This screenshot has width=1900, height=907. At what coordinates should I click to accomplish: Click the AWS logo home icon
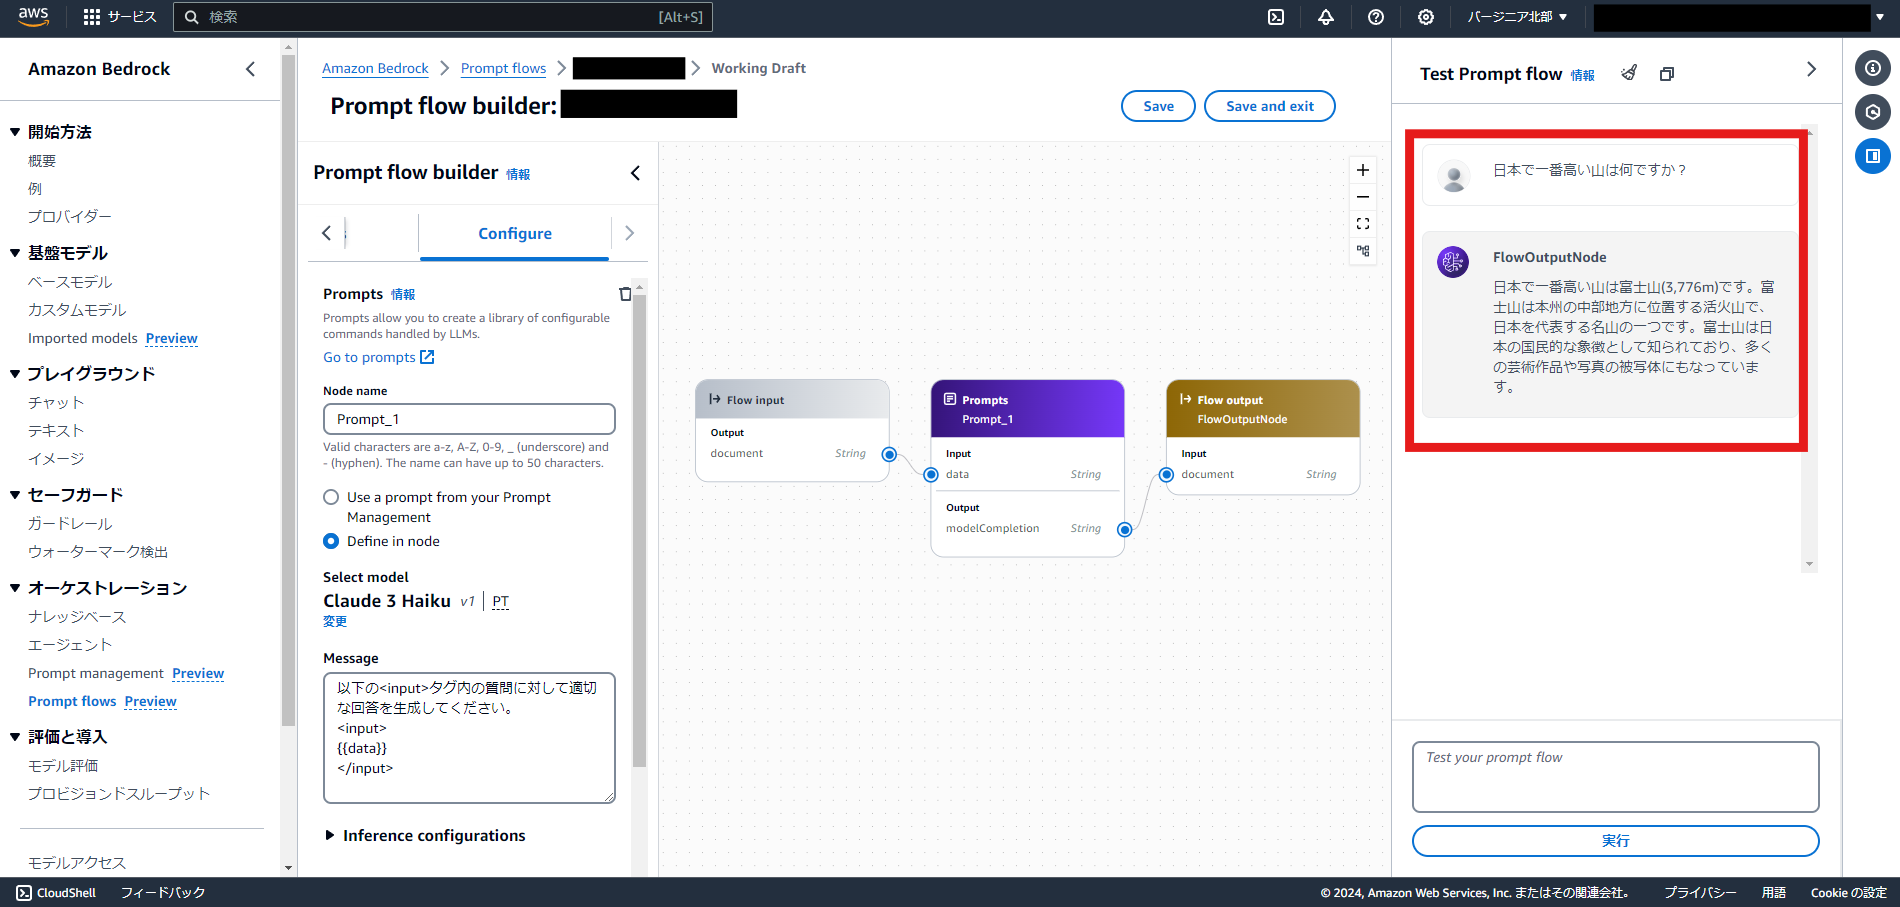pos(33,16)
